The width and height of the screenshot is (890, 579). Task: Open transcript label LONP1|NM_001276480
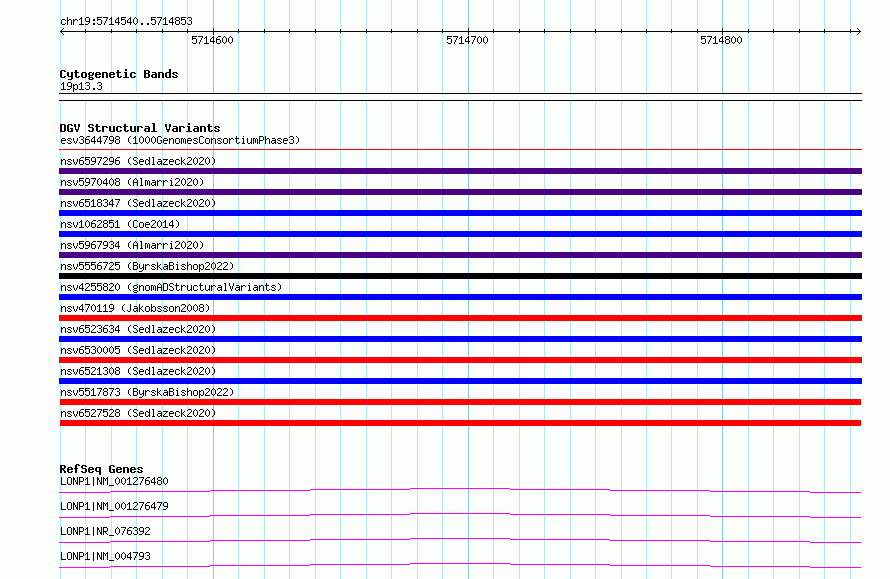pos(114,481)
